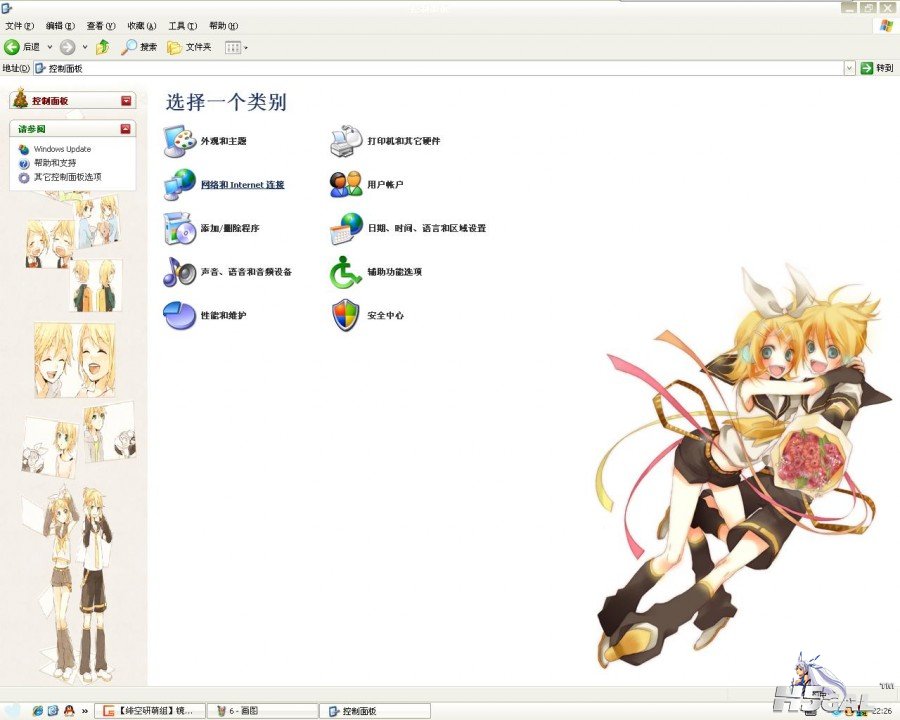Click the 打印机和其它硬件 link text
The width and height of the screenshot is (900, 720).
pyautogui.click(x=404, y=141)
